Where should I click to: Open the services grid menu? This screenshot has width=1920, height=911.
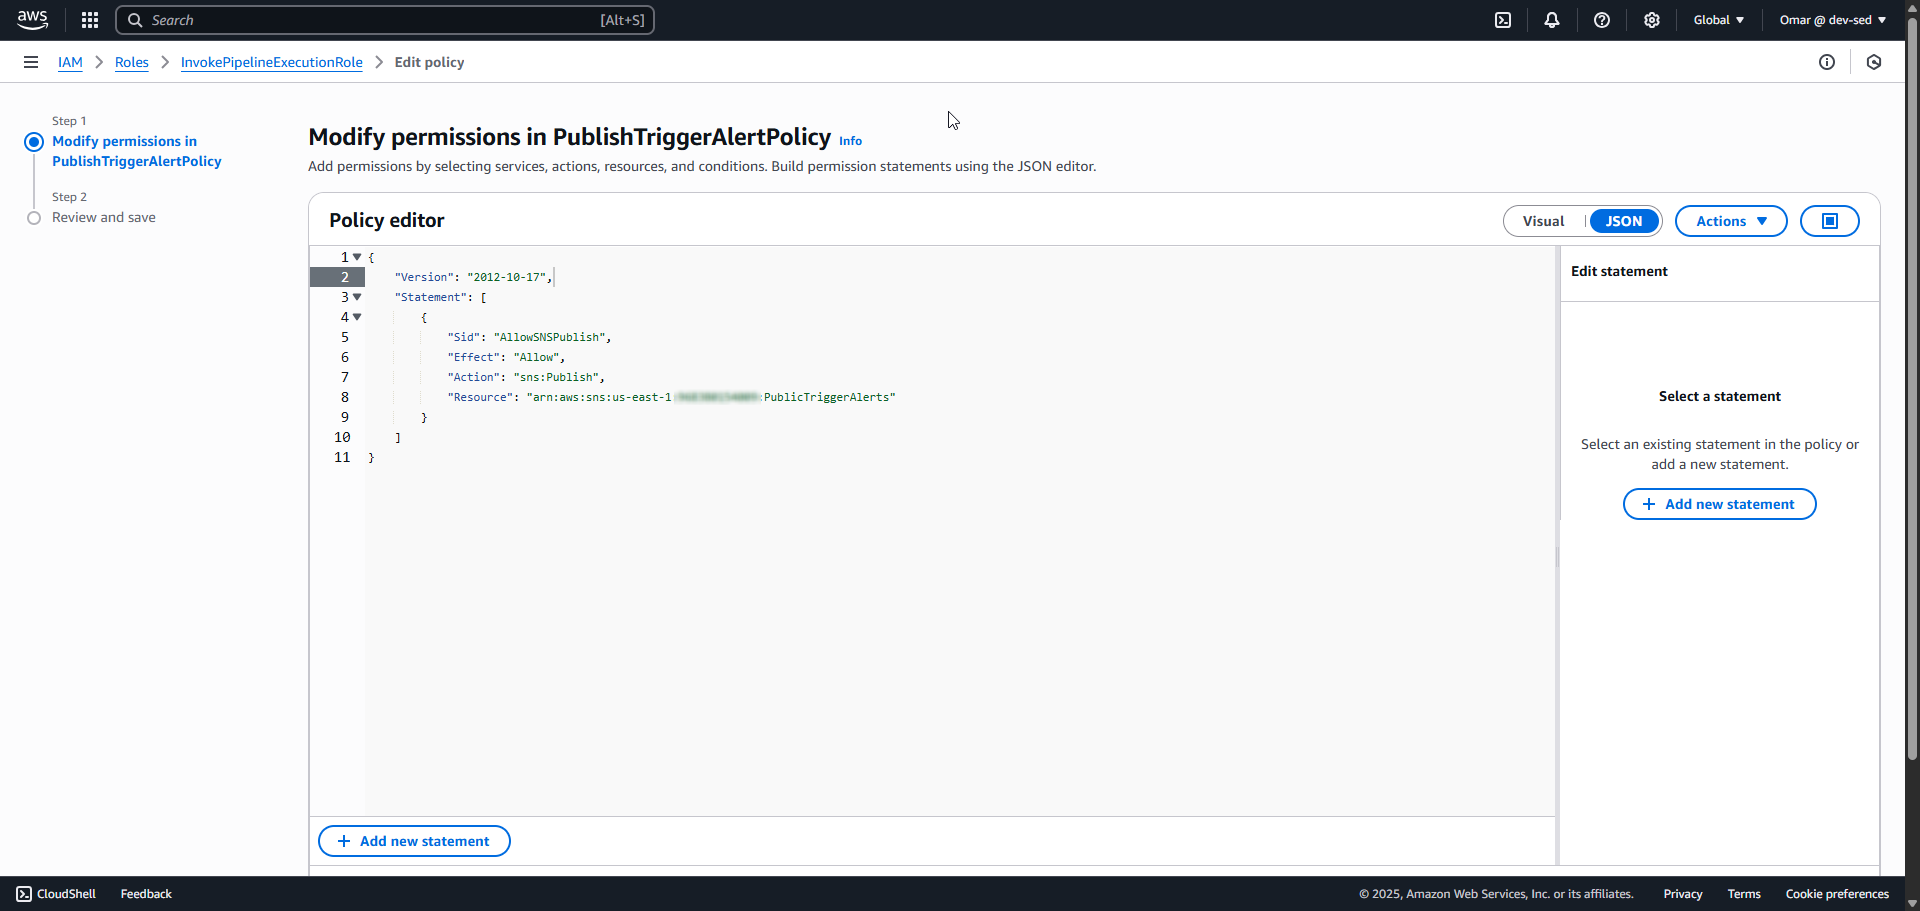pos(90,20)
